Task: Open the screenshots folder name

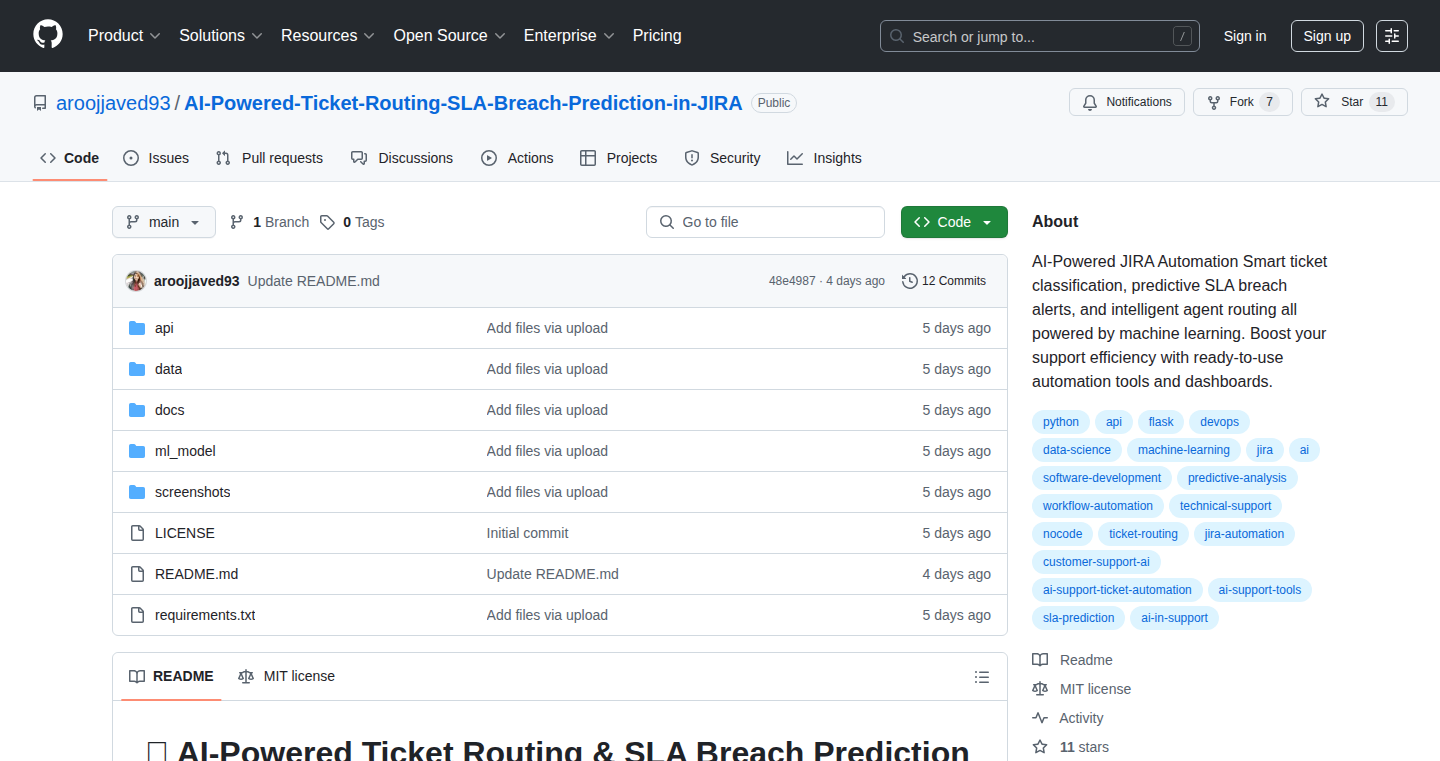Action: 193,492
